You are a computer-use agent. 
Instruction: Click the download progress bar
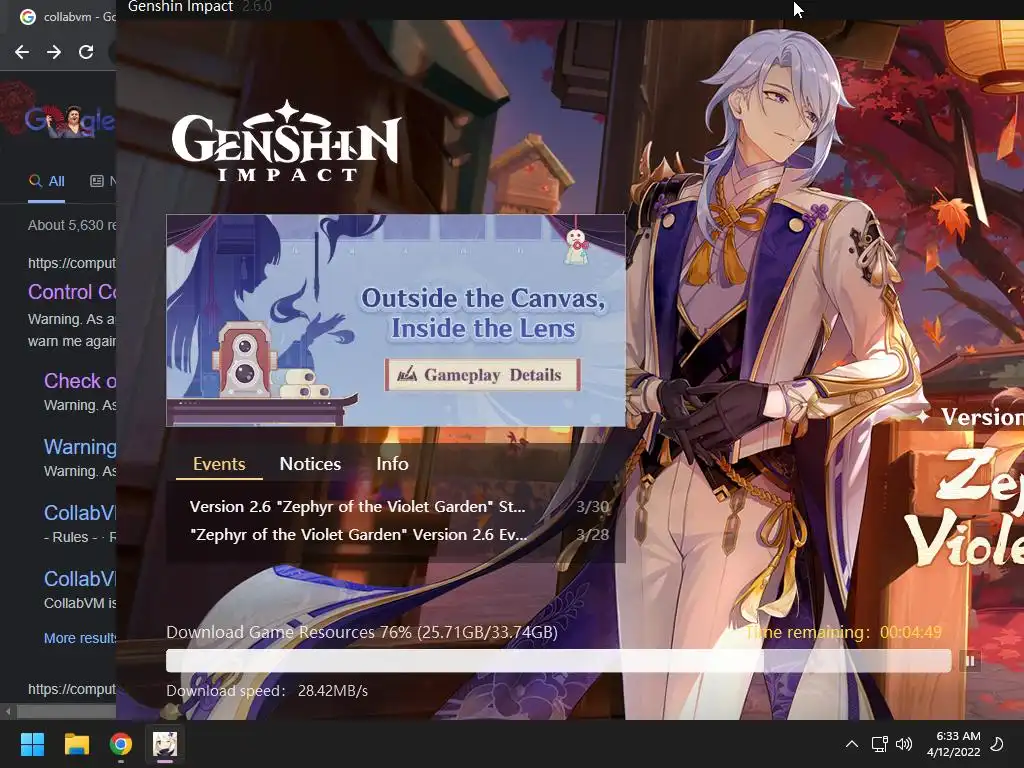558,661
